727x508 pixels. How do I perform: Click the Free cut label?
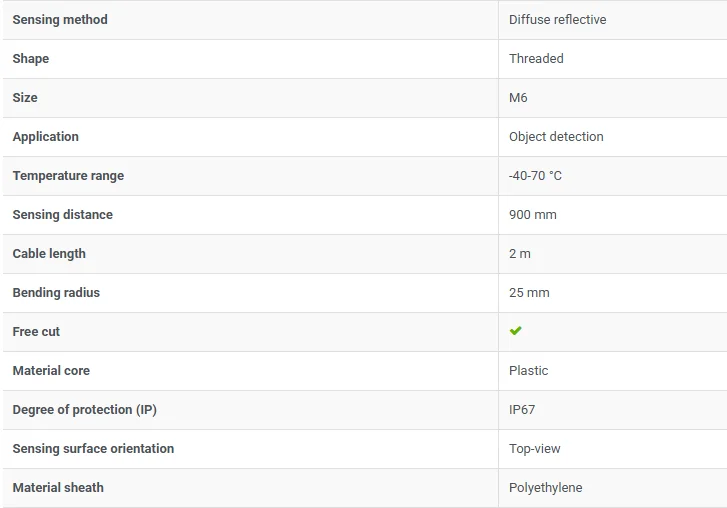coord(36,331)
